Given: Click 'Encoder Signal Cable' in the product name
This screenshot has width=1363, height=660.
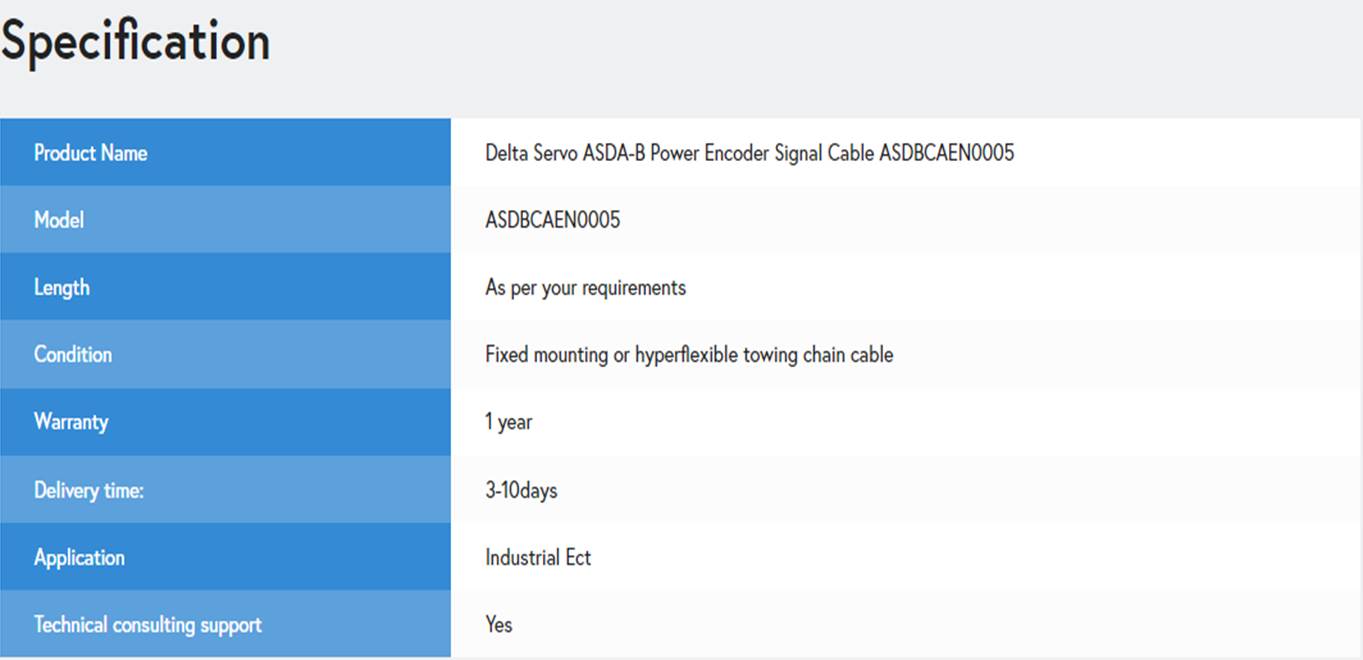Looking at the screenshot, I should pyautogui.click(x=789, y=153).
